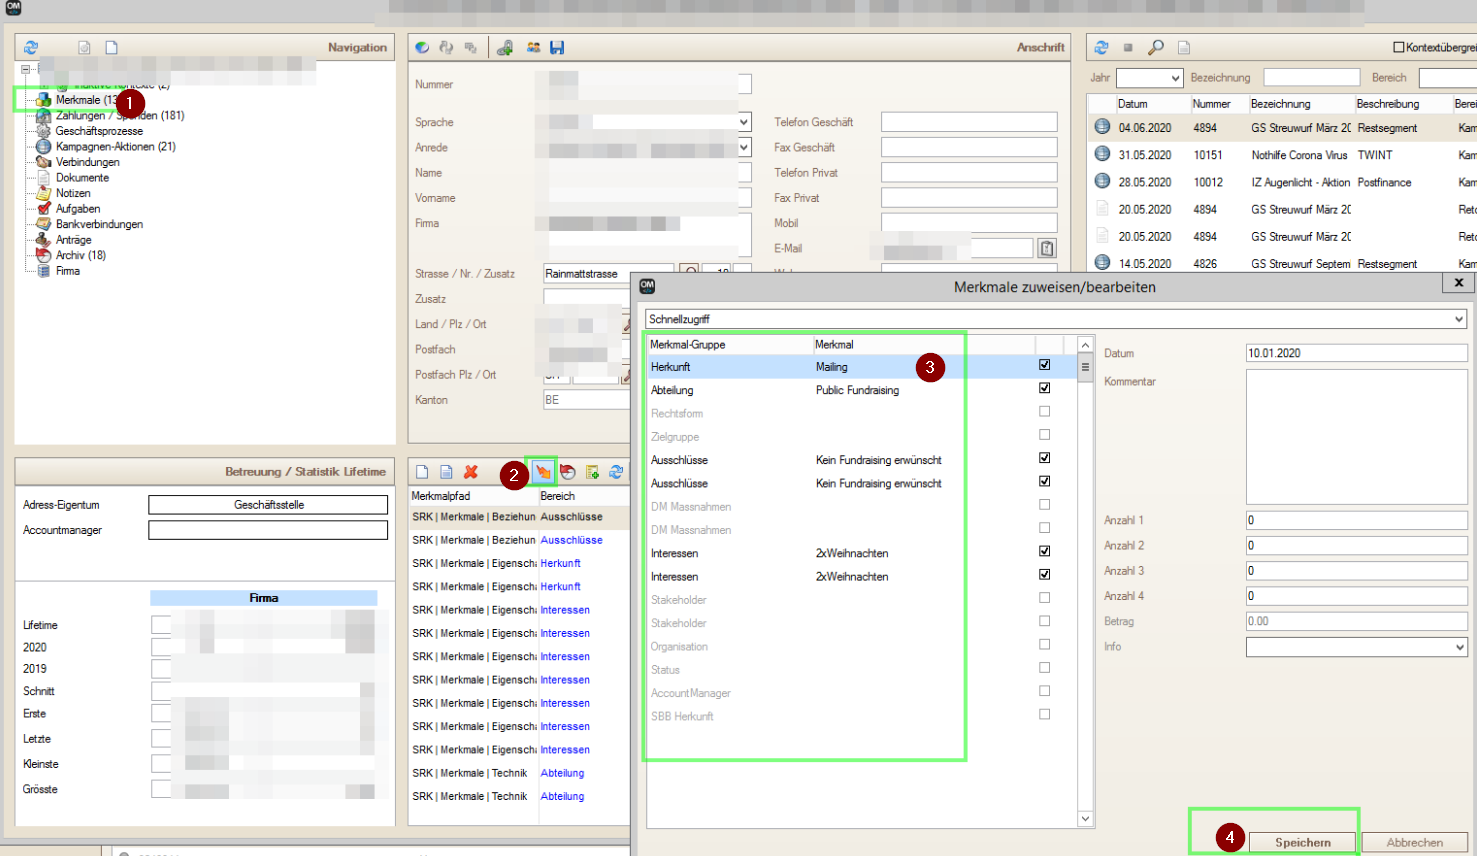Click into the Kommentar text area
The width and height of the screenshot is (1477, 856).
coord(1356,437)
